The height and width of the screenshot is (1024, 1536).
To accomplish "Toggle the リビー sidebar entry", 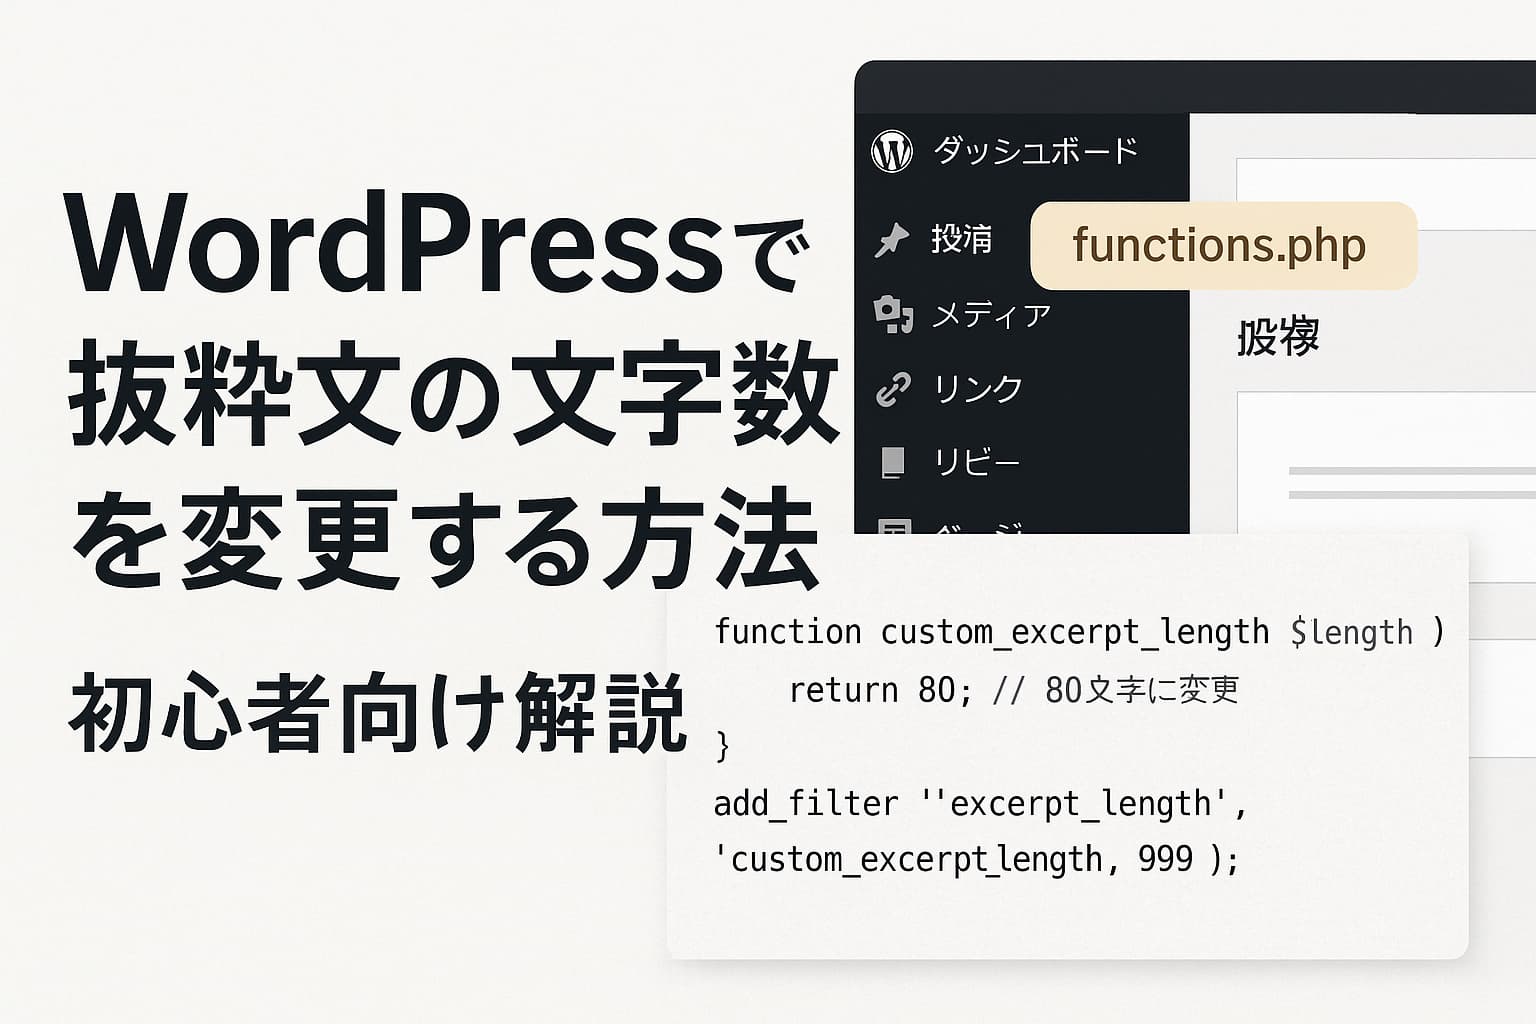I will (x=977, y=461).
